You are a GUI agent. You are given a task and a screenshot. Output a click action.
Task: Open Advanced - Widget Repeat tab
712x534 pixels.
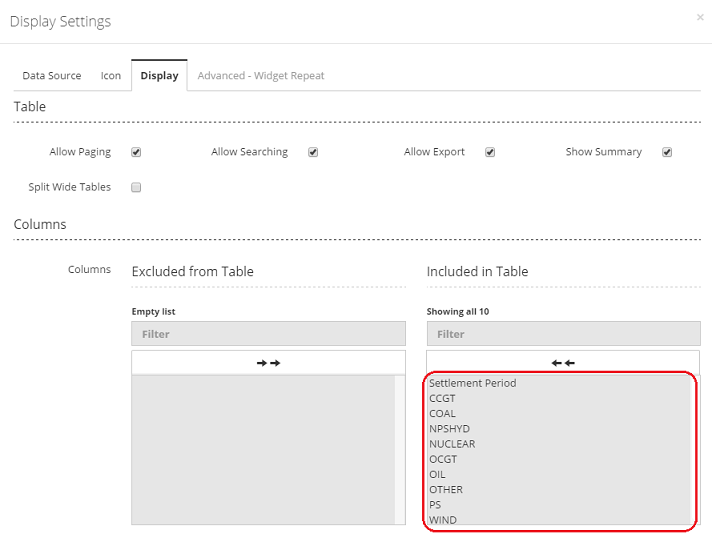tap(261, 75)
